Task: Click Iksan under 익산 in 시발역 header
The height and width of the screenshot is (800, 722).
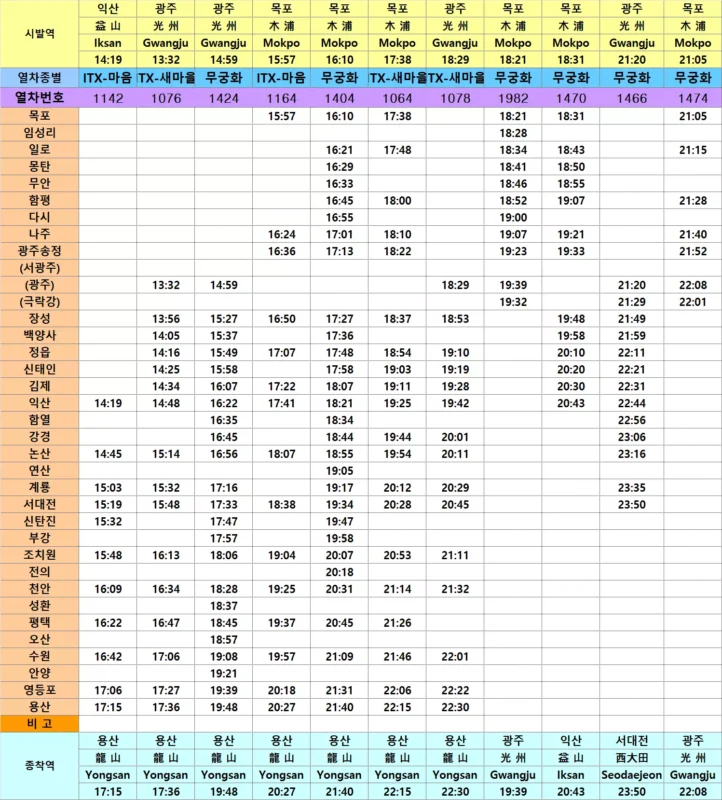Action: point(108,43)
